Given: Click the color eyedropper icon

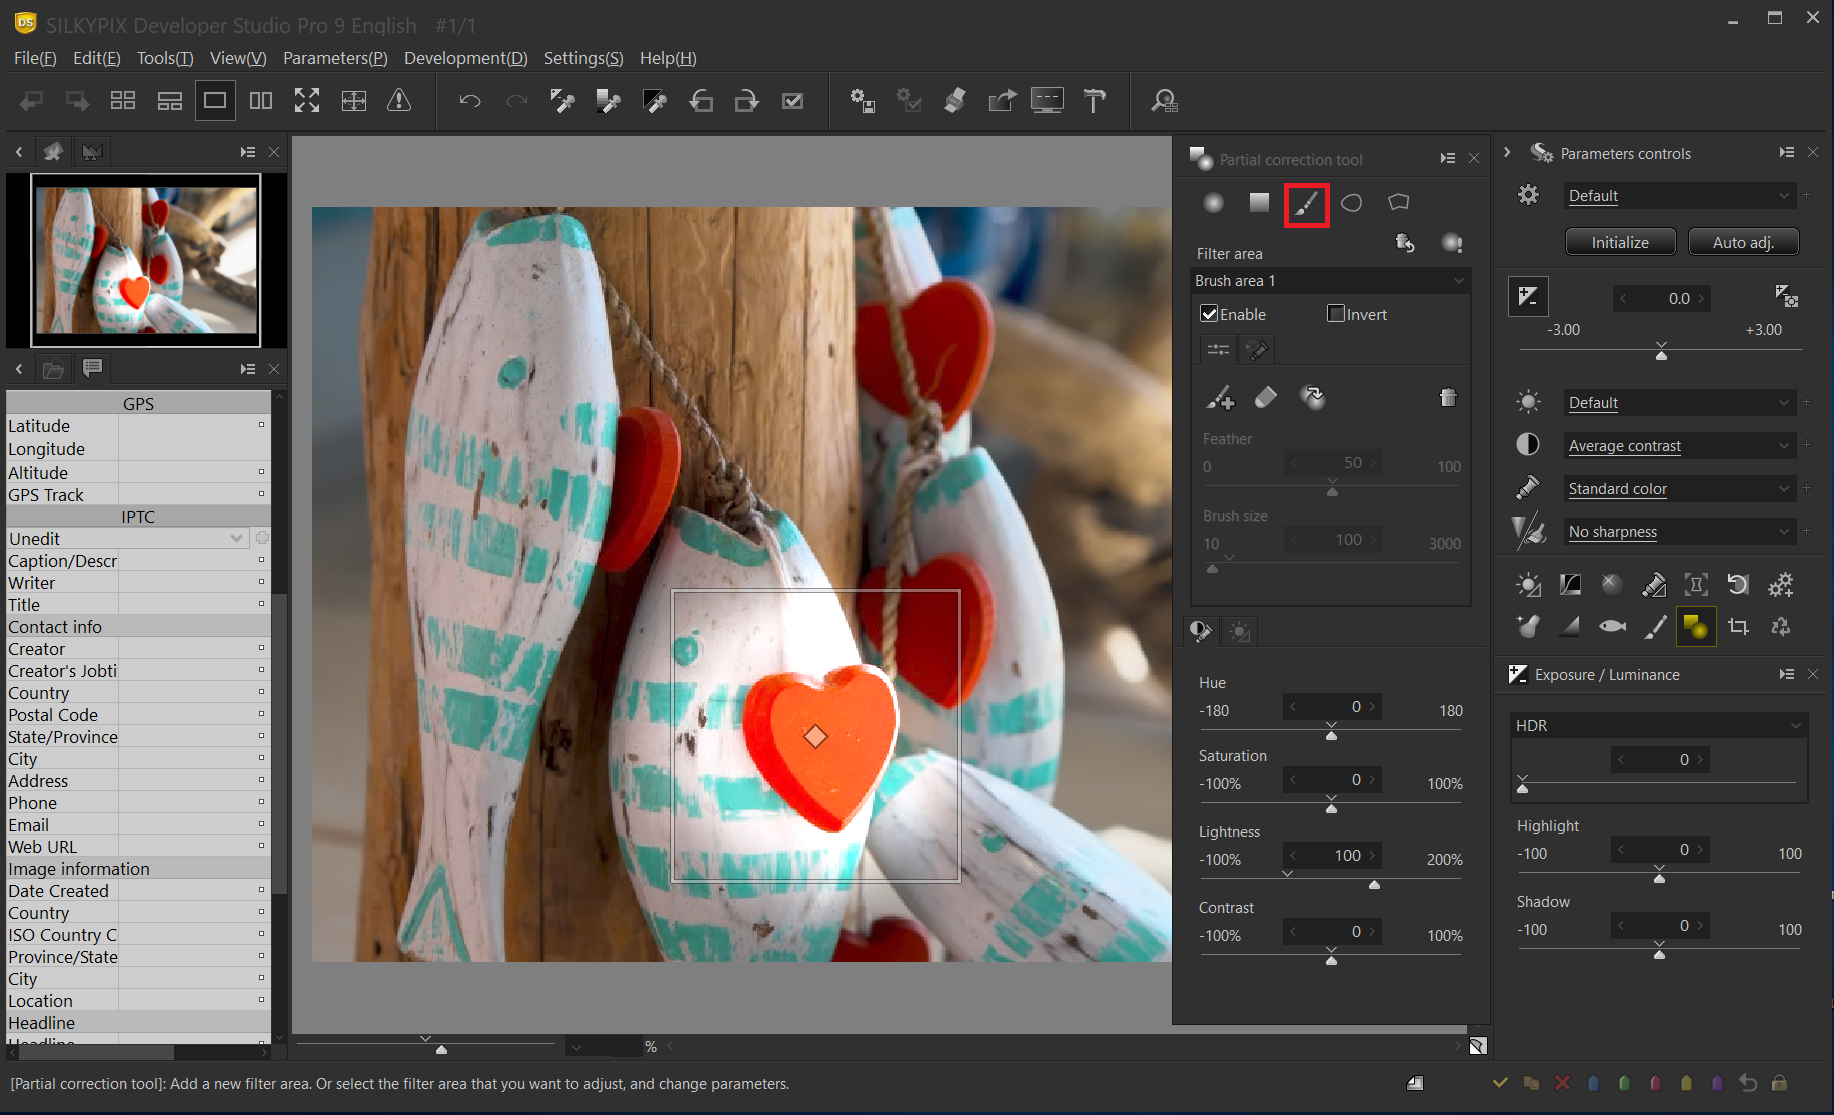Looking at the screenshot, I should 1528,489.
